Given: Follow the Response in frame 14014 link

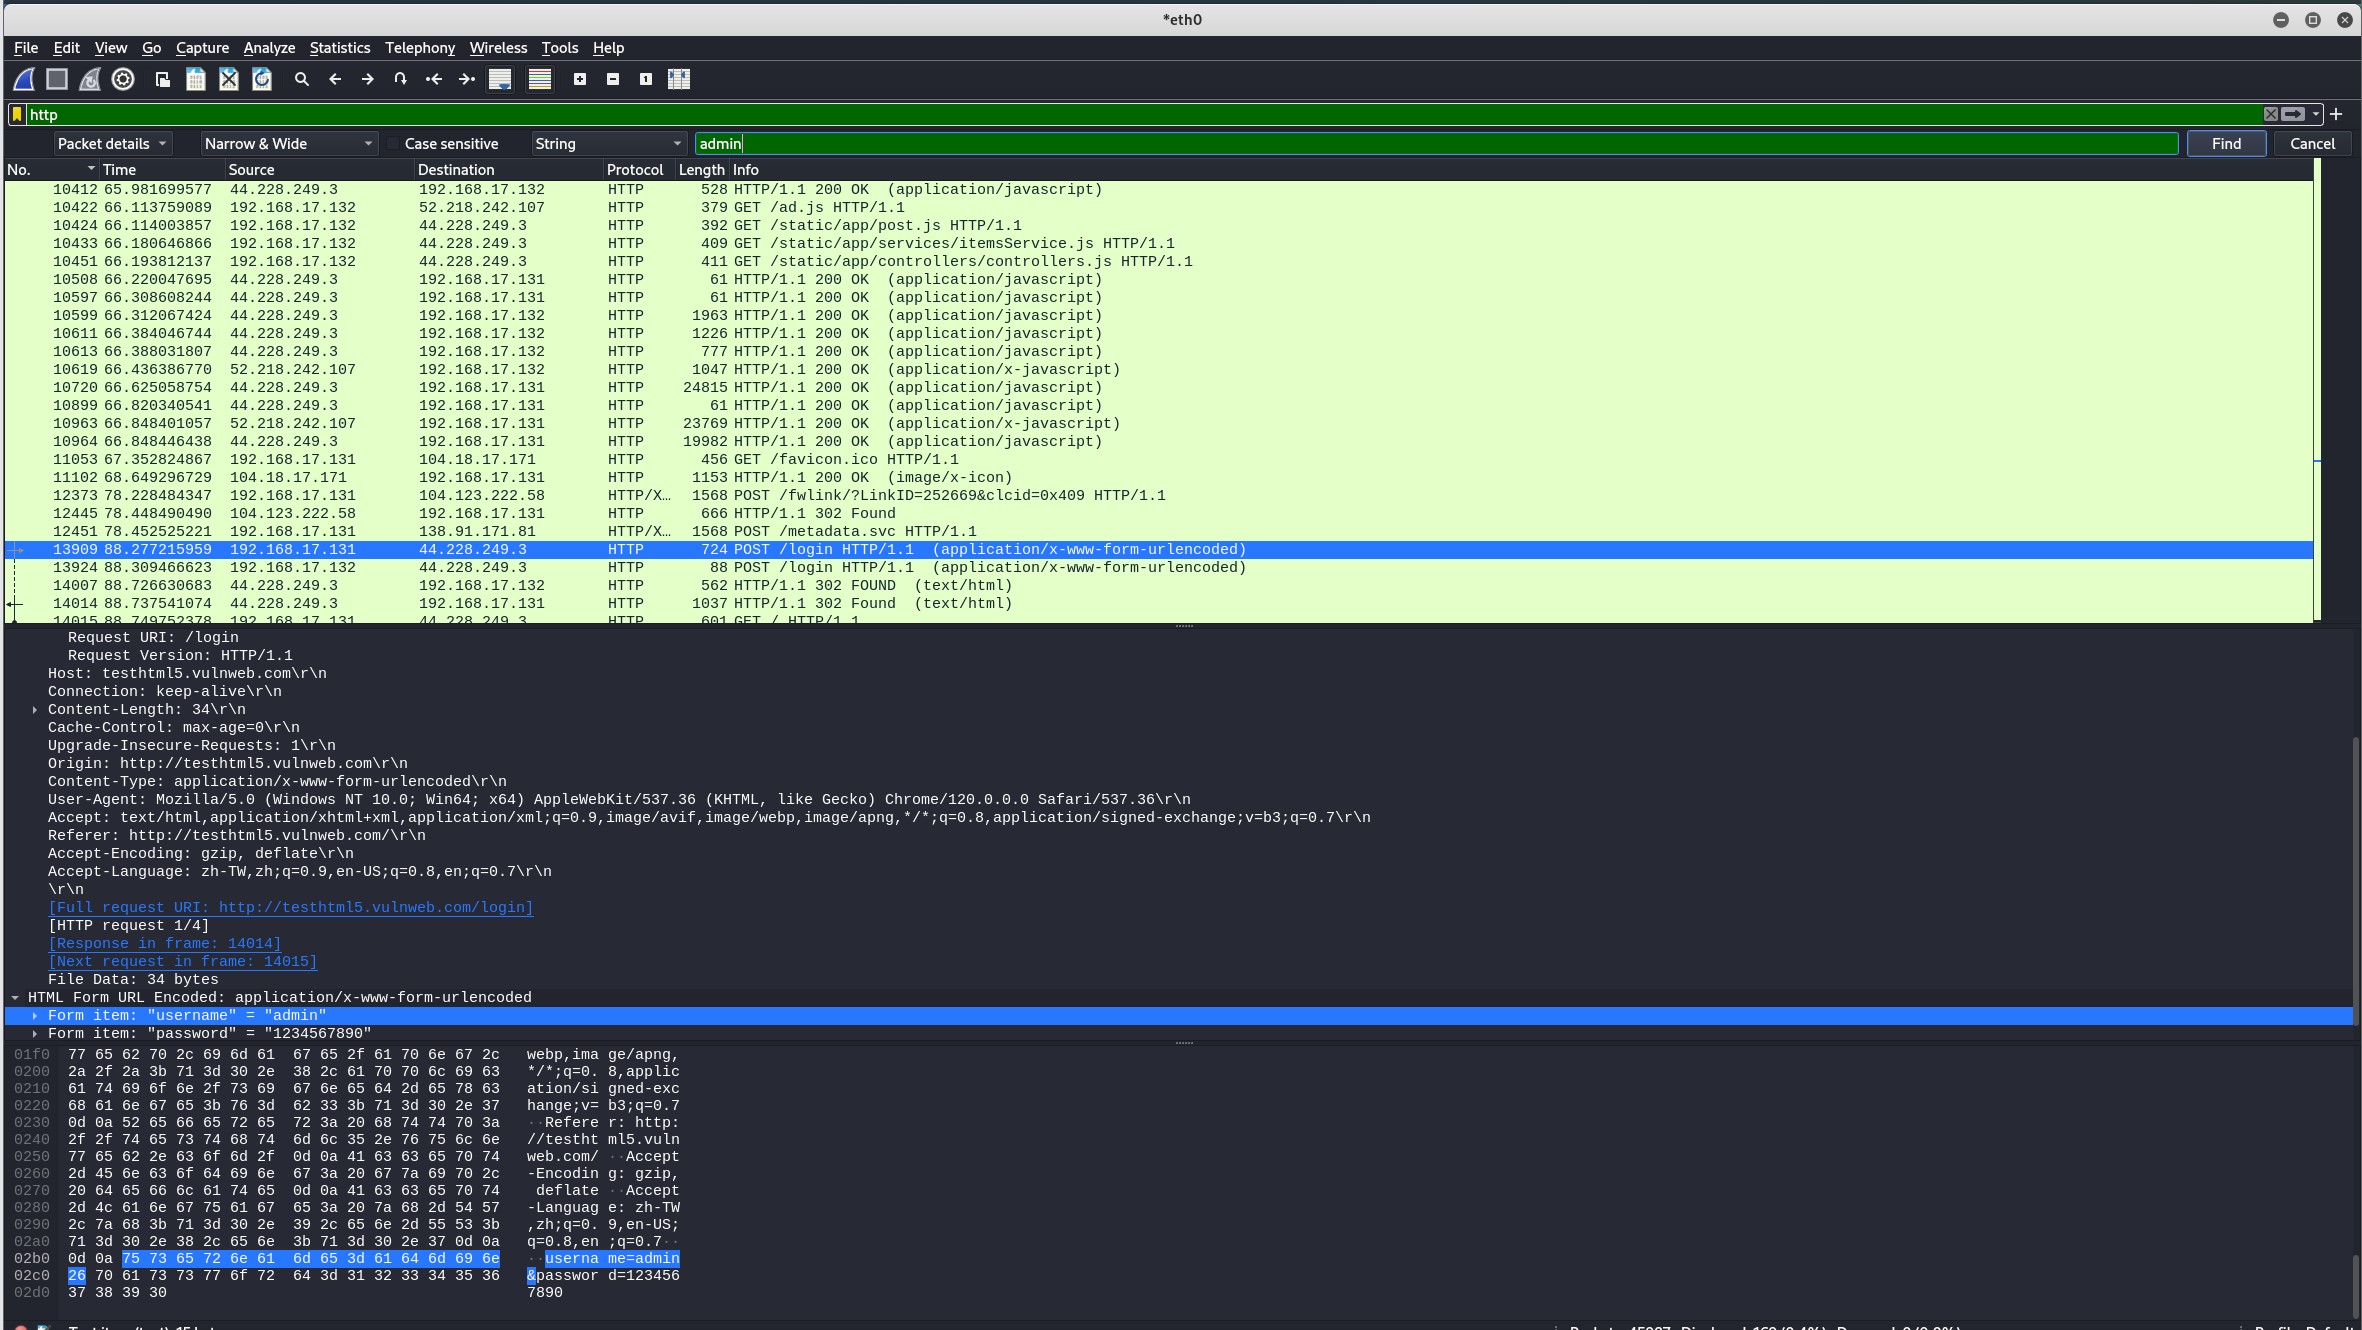Looking at the screenshot, I should pos(165,944).
